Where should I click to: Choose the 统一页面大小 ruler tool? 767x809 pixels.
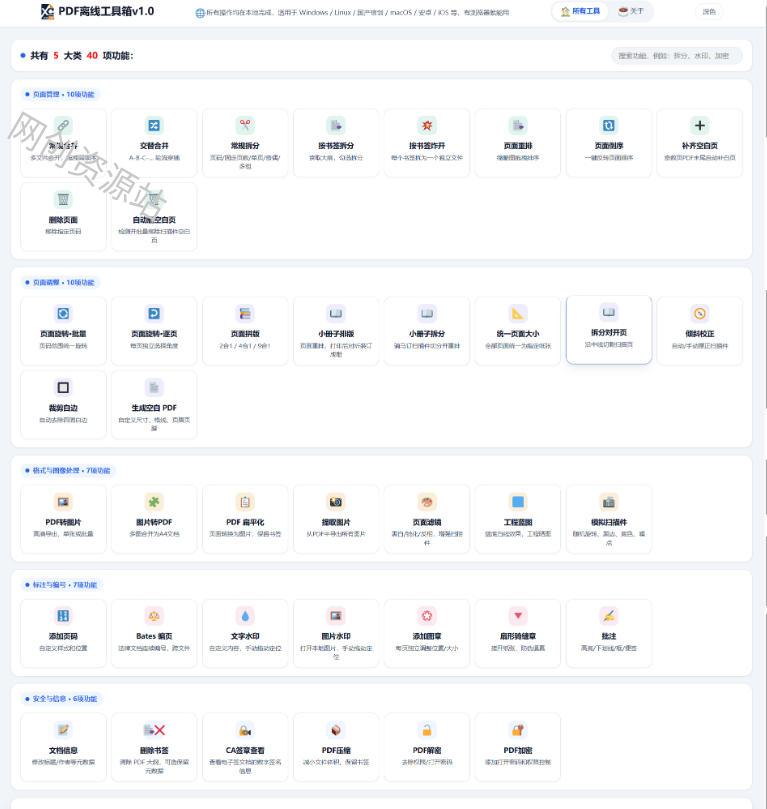click(x=518, y=331)
